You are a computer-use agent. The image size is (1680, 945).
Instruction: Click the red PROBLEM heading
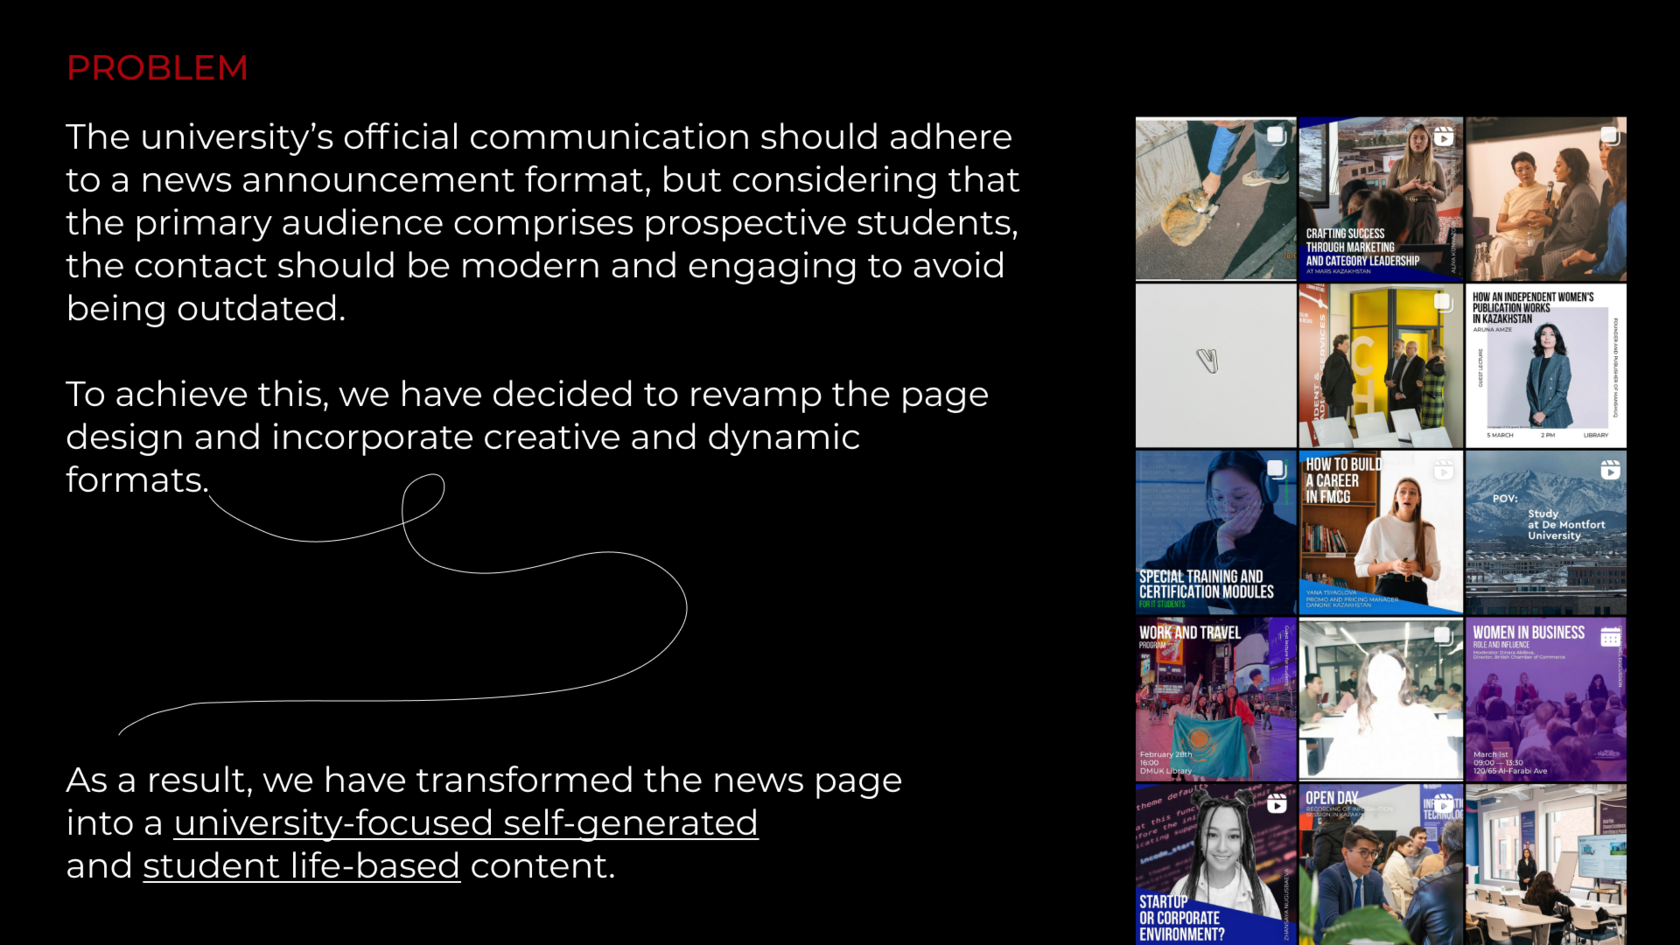[x=157, y=68]
